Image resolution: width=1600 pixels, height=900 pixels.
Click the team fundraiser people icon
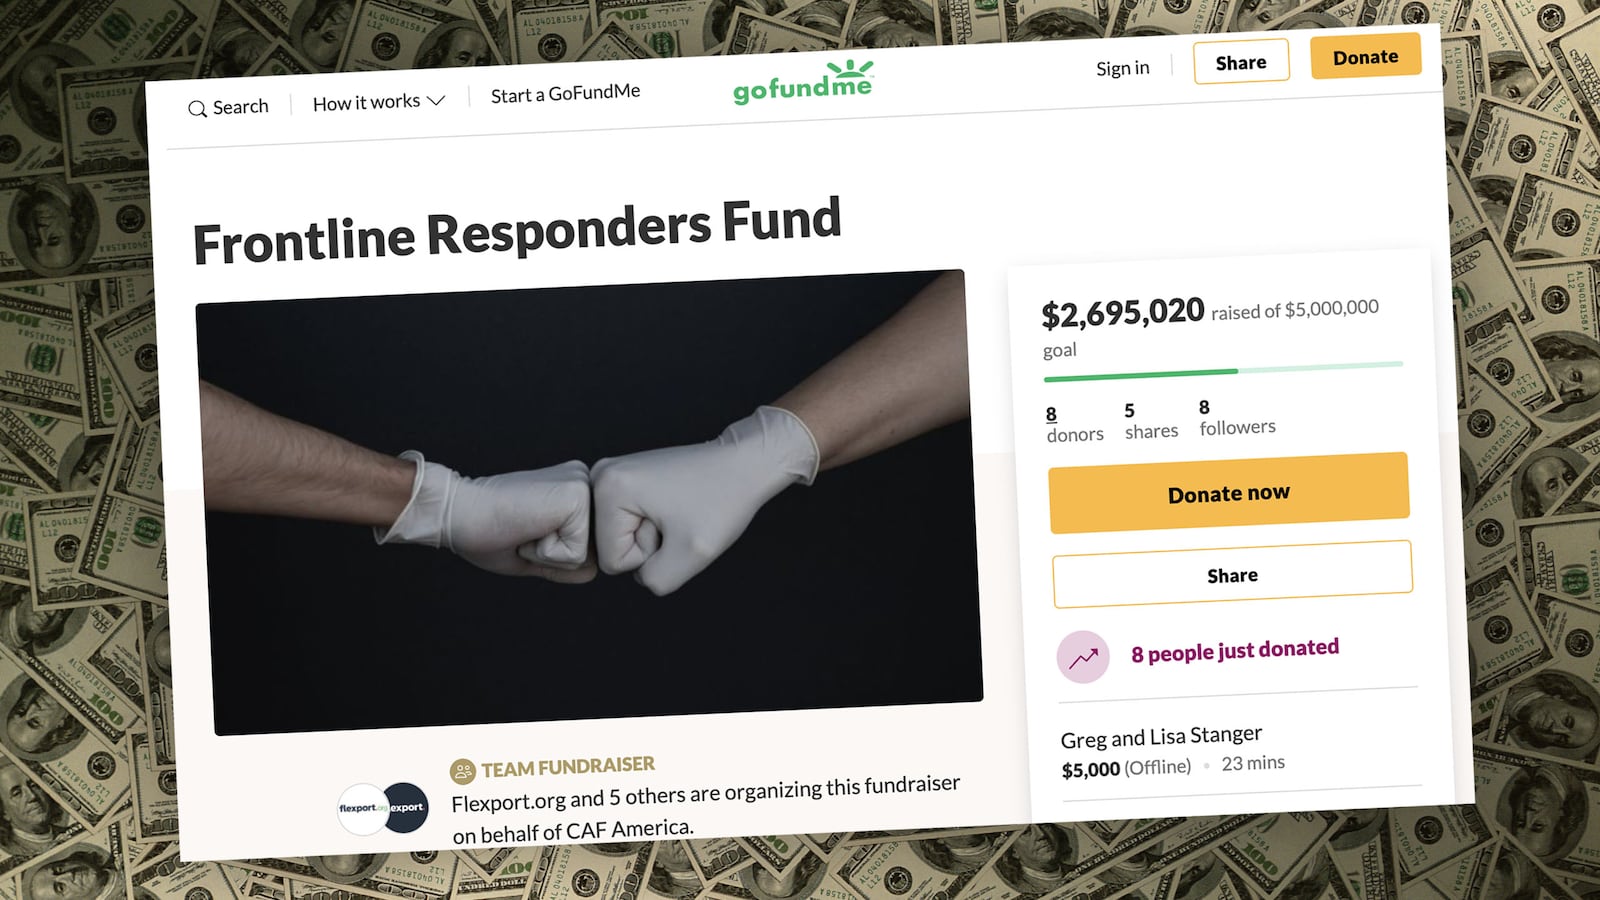click(x=462, y=771)
